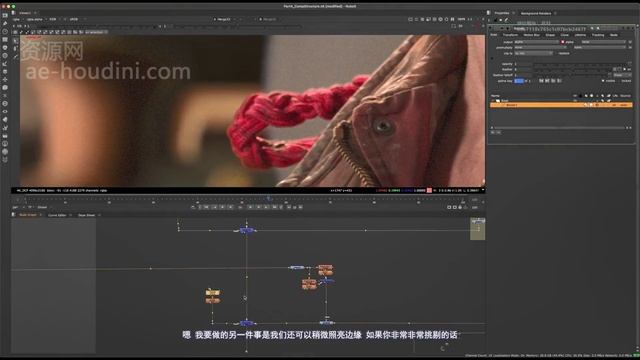Open the Image nodes menu in left toolbar
This screenshot has width=640, height=360.
click(5, 16)
